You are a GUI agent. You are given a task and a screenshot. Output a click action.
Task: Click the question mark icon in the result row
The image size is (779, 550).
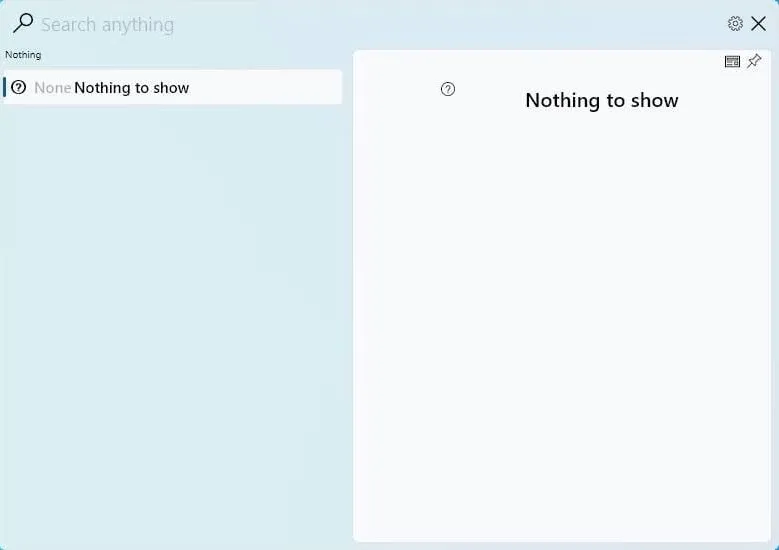[18, 88]
